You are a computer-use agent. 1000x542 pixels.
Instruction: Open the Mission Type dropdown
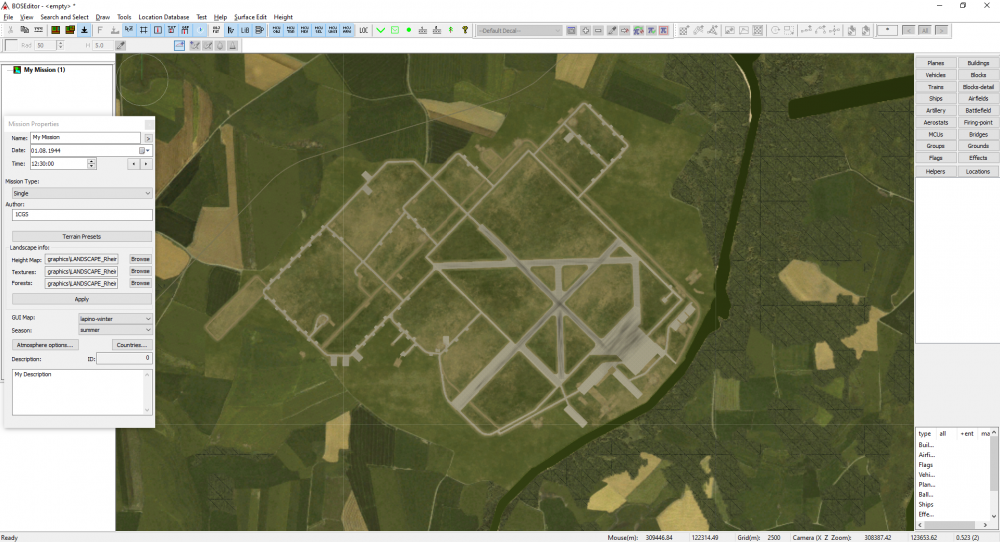point(81,192)
